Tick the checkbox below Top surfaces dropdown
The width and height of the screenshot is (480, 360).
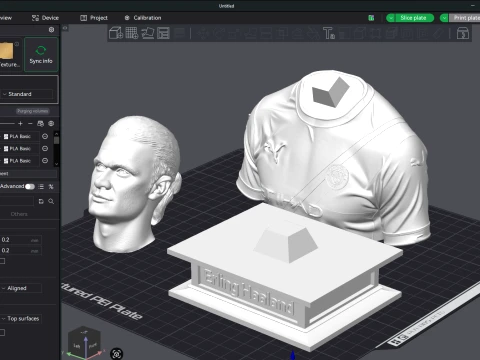pyautogui.click(x=2, y=332)
